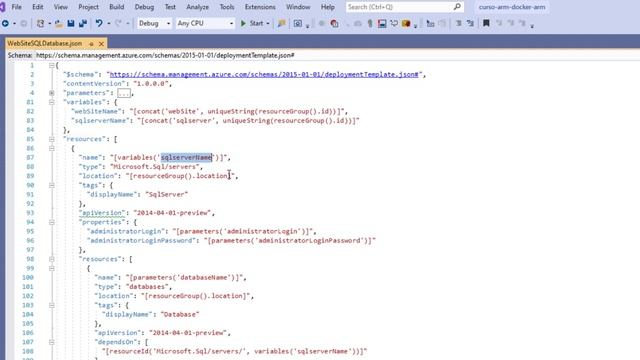Click the Start debugging button
Viewport: 640px width, 360px height.
(x=253, y=24)
